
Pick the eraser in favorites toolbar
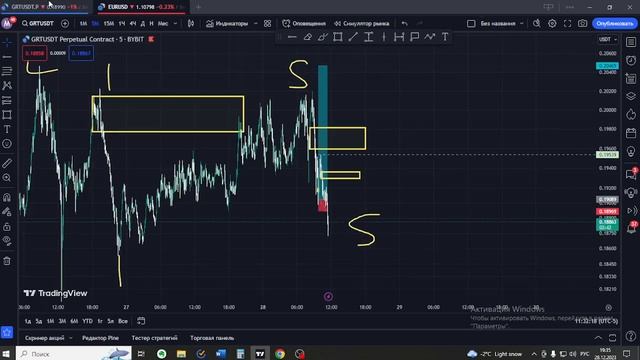(x=307, y=37)
